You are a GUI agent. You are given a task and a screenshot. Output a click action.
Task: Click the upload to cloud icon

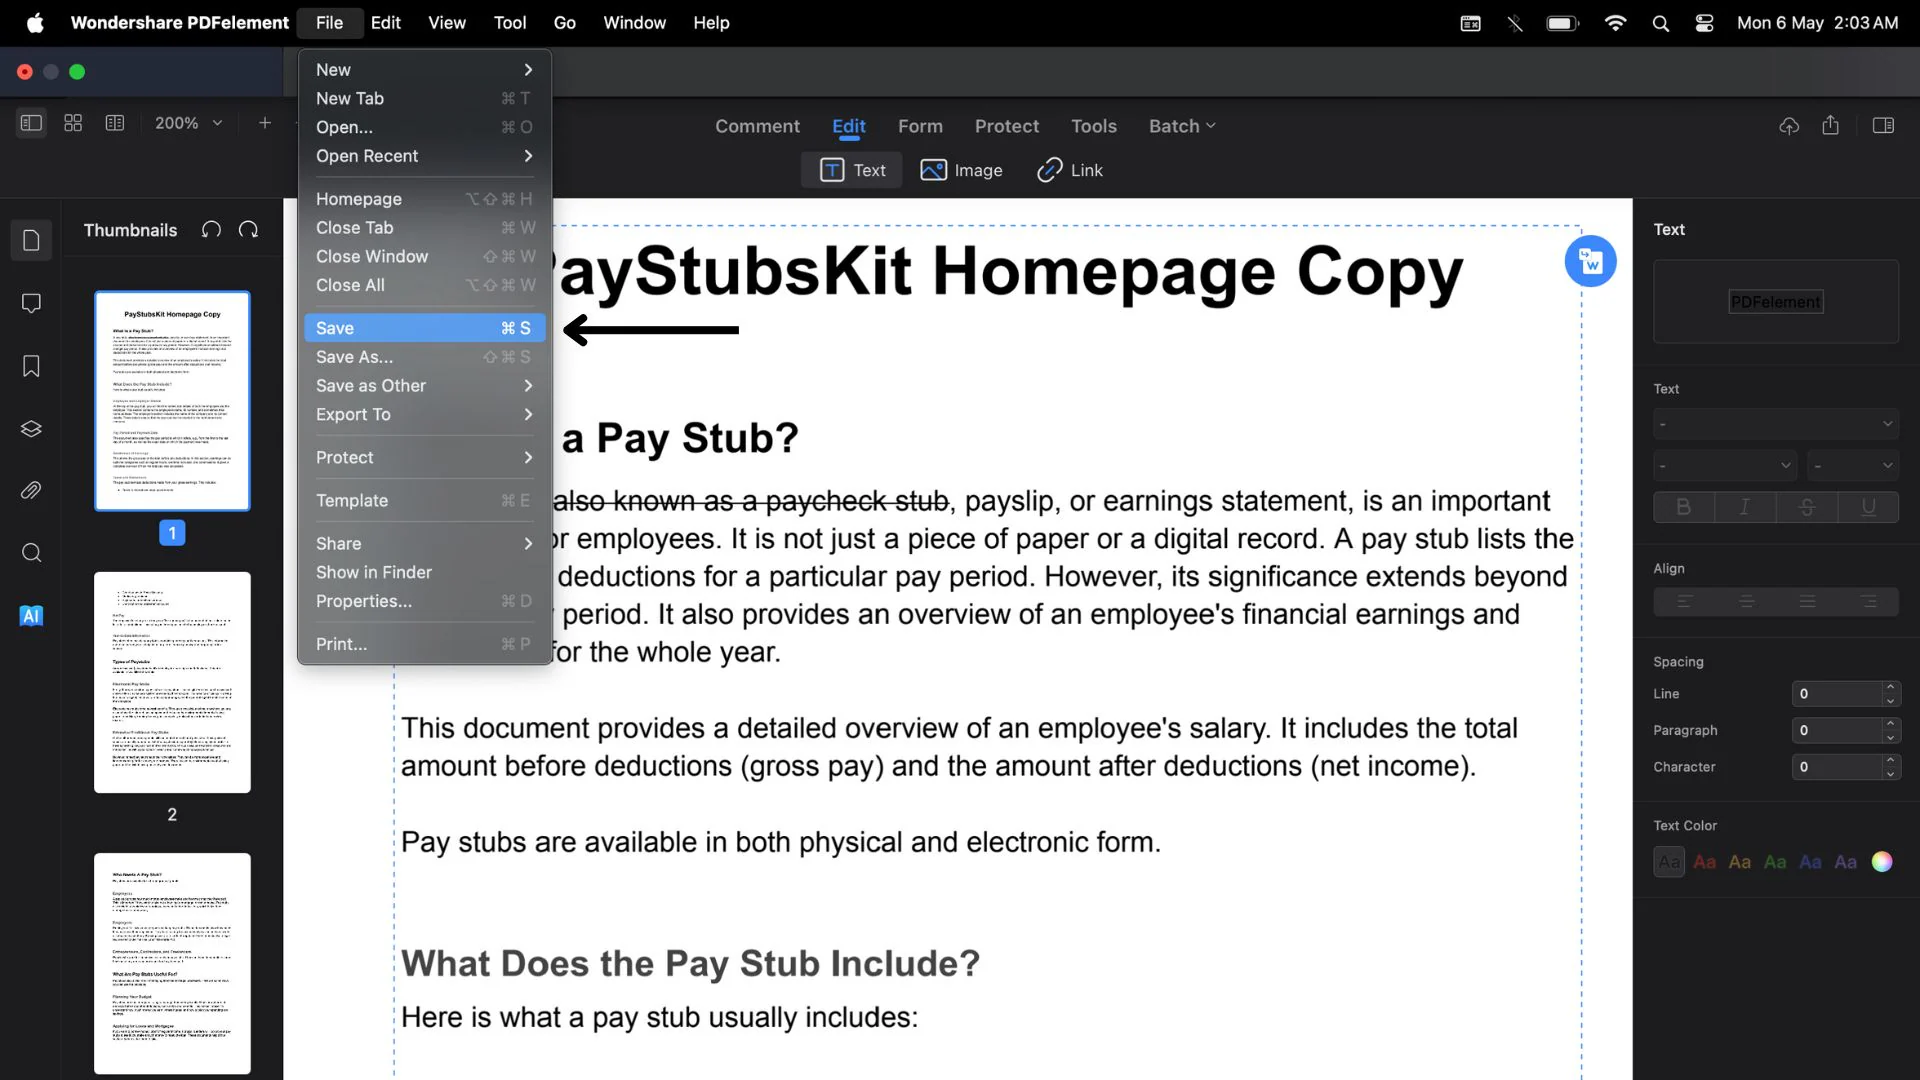point(1789,126)
